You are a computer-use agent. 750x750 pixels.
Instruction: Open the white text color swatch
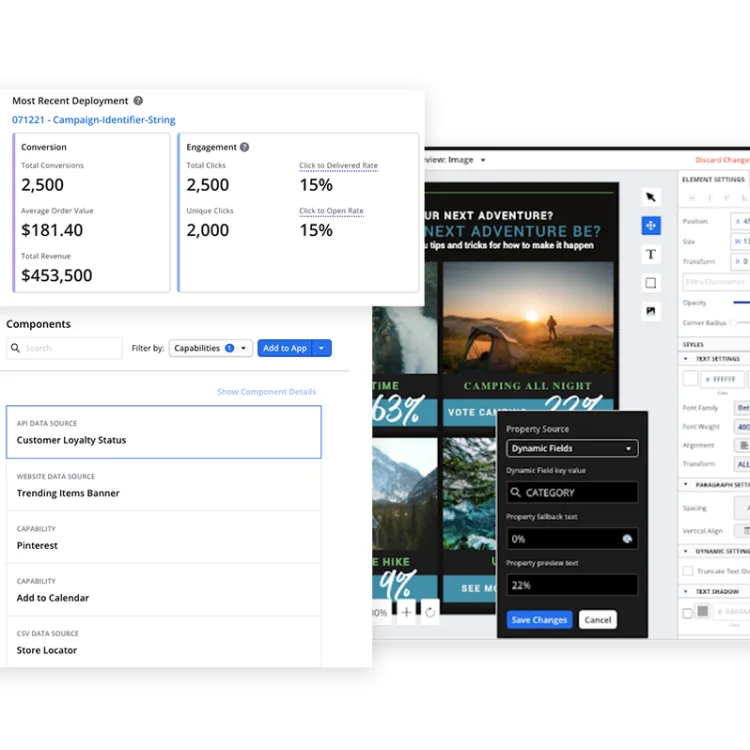pyautogui.click(x=690, y=379)
